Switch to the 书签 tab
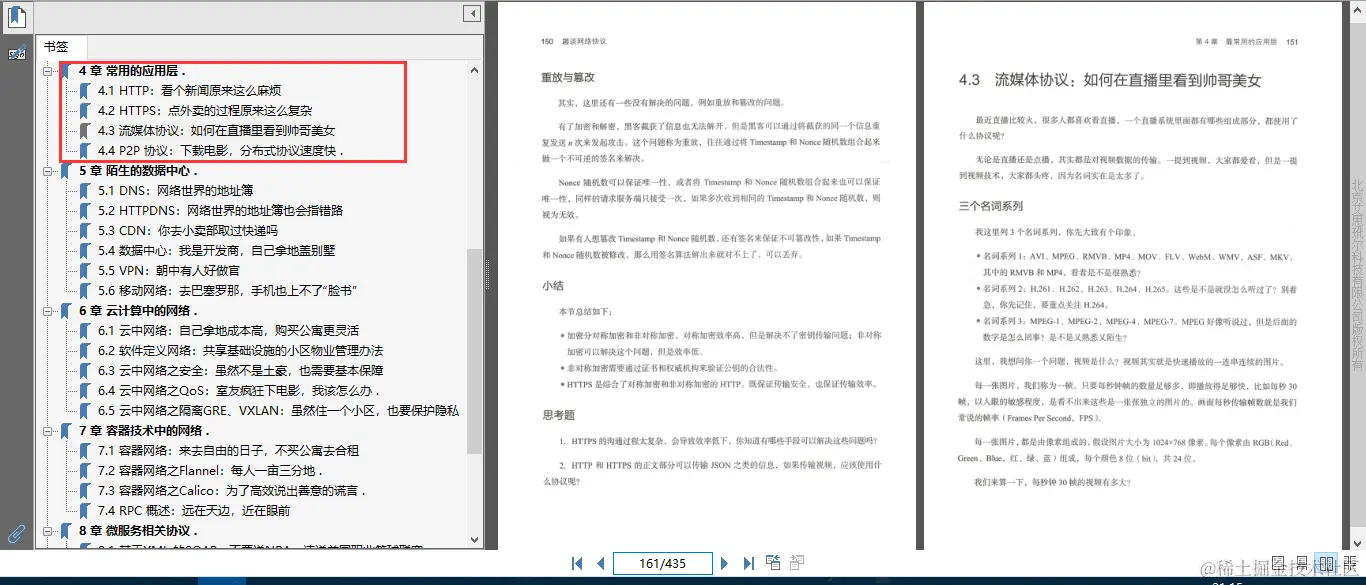Image resolution: width=1366 pixels, height=585 pixels. 60,45
